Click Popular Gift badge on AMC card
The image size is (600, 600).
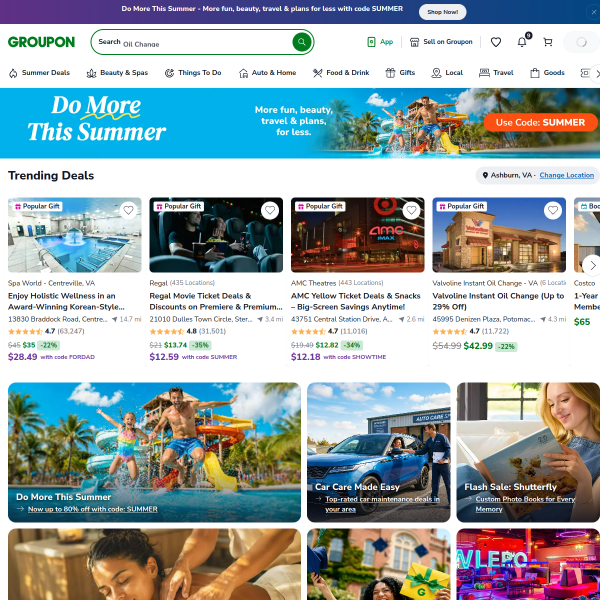click(x=320, y=206)
